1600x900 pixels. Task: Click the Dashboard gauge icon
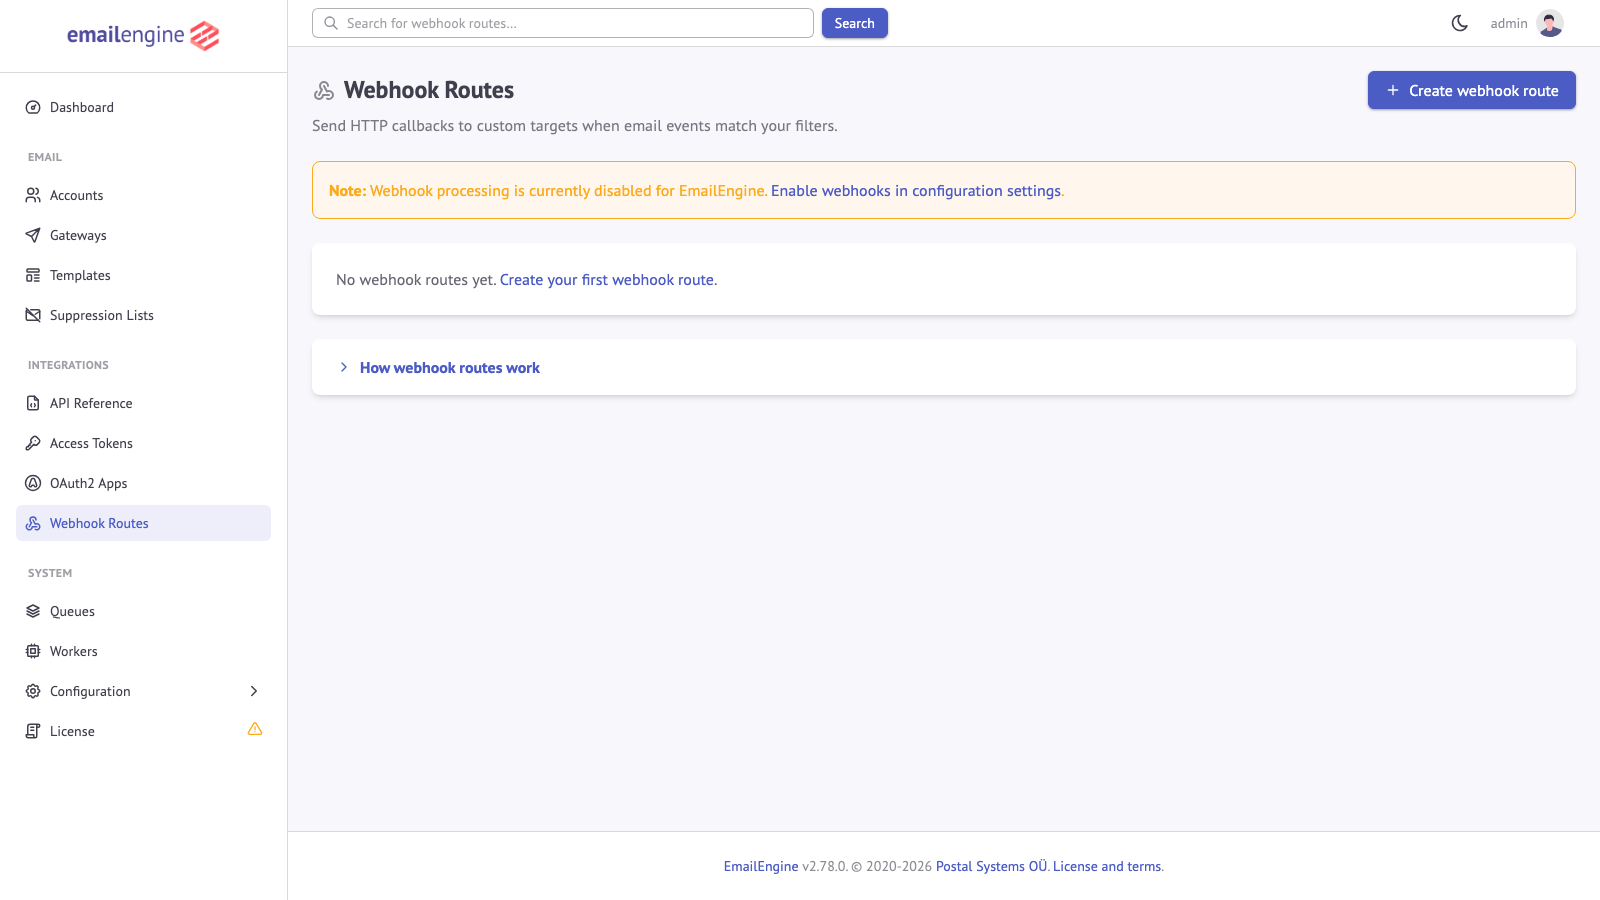(33, 107)
